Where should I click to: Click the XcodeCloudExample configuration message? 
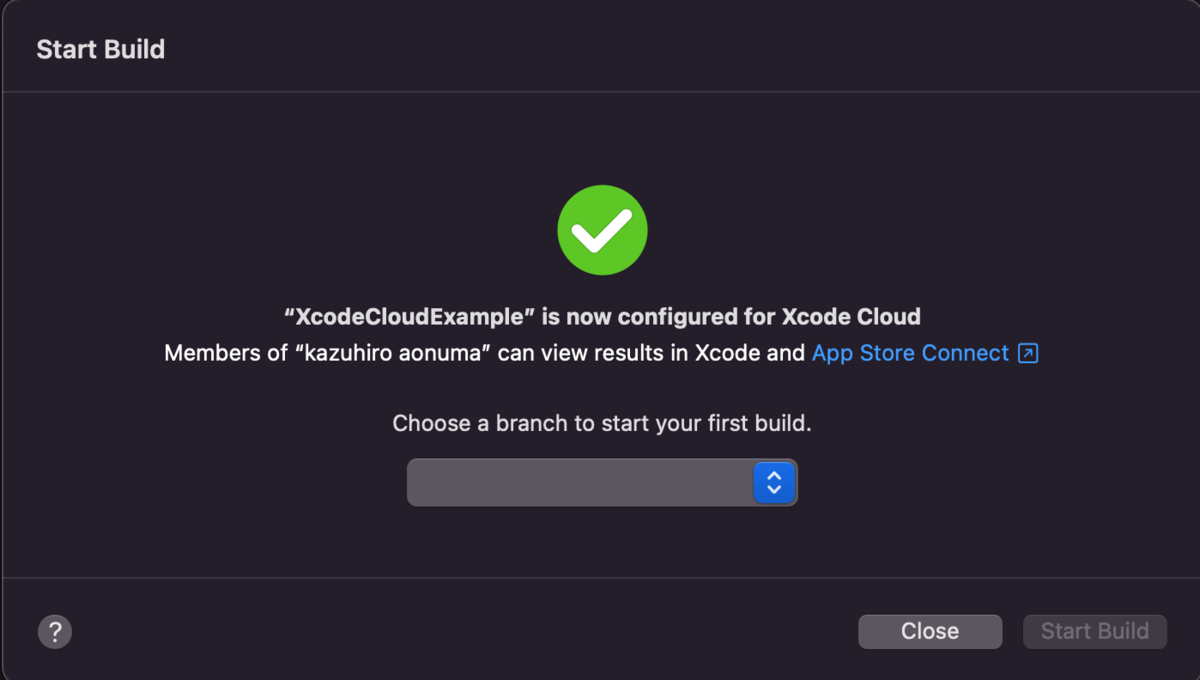click(x=602, y=316)
